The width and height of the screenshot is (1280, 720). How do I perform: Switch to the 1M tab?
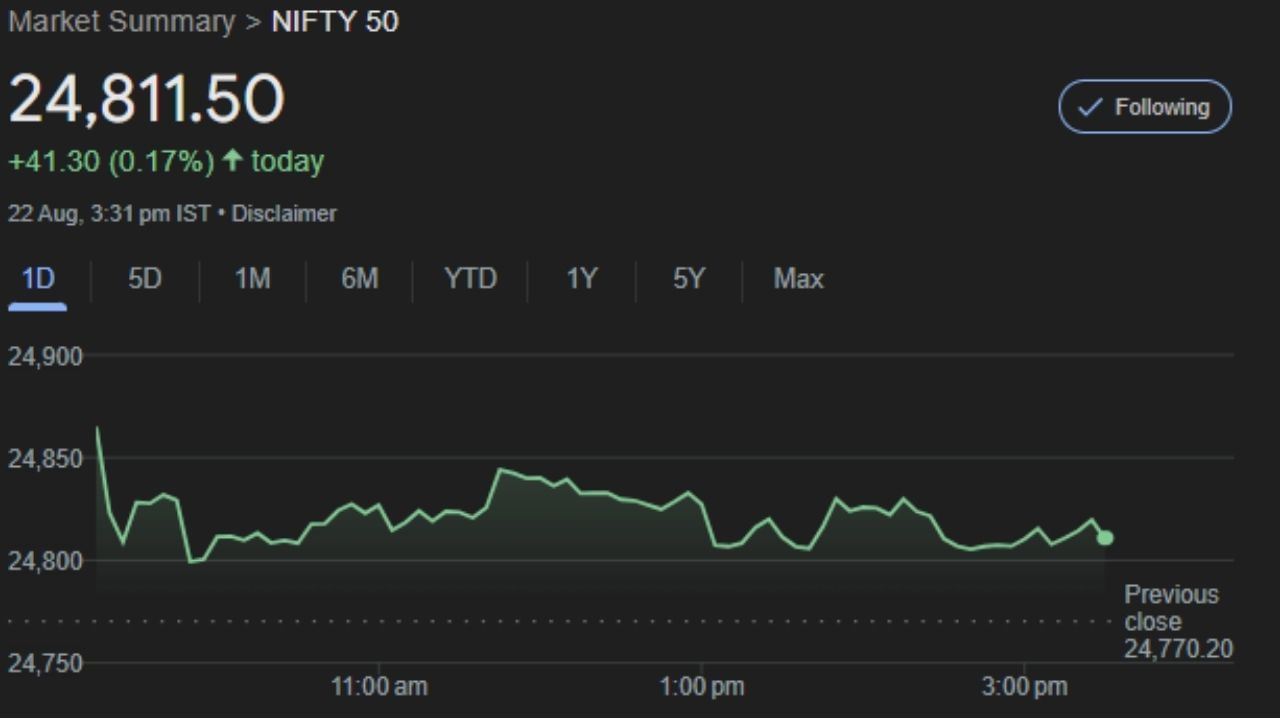coord(252,279)
